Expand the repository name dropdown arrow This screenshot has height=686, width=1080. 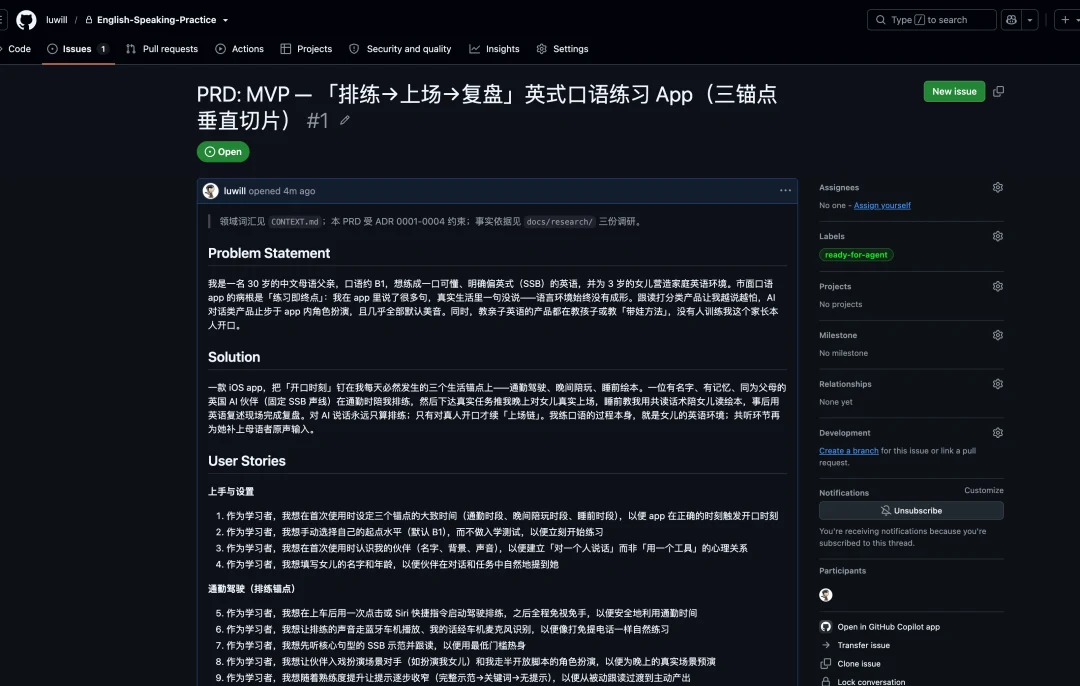pyautogui.click(x=225, y=20)
